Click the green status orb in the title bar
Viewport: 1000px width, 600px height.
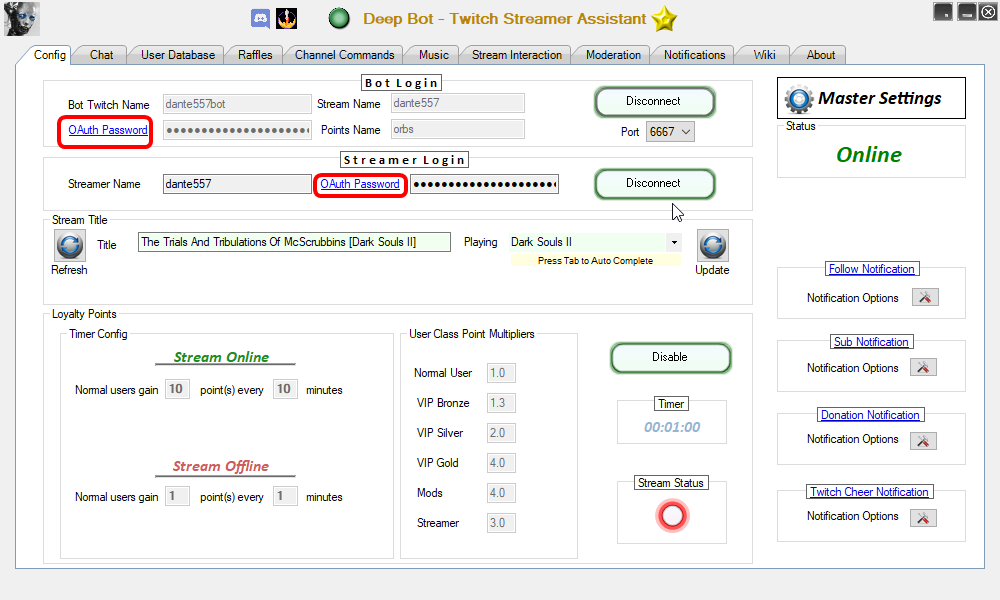[339, 18]
